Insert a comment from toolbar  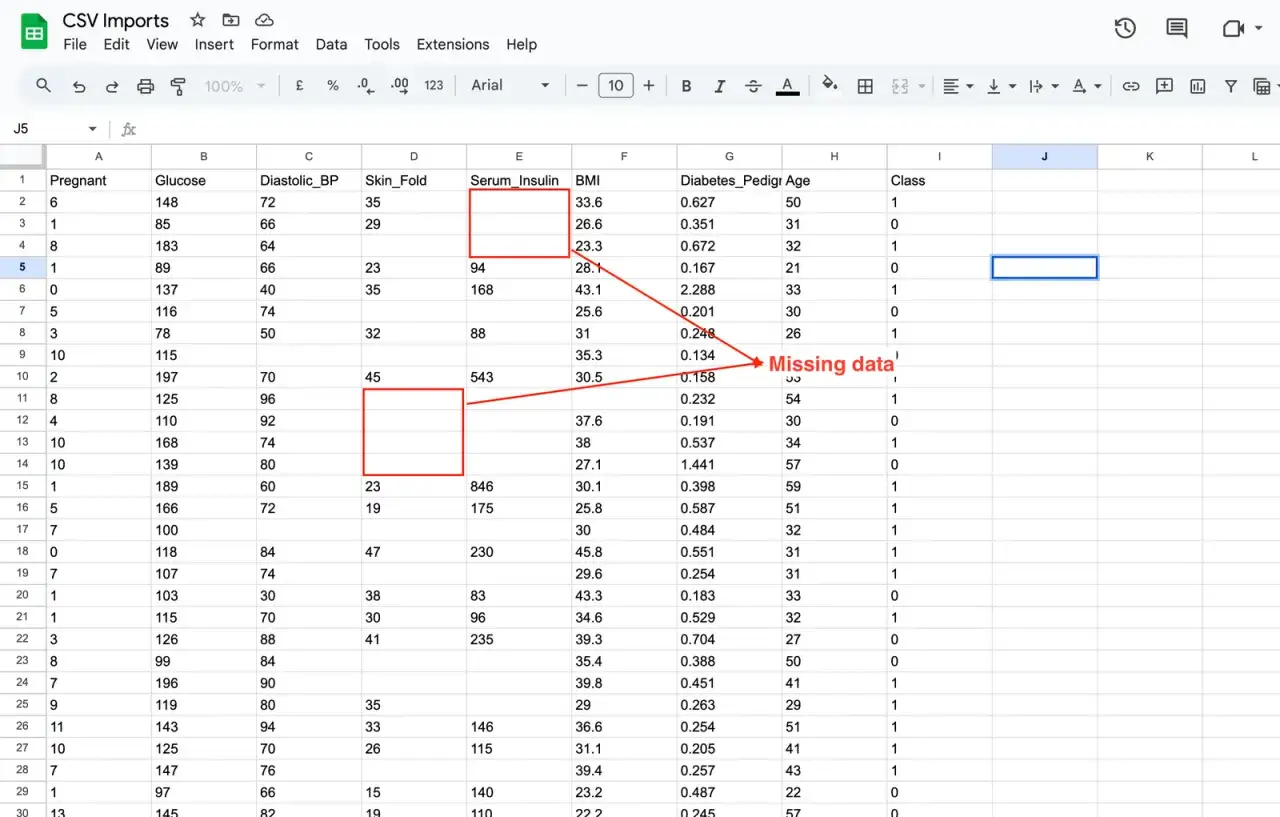1164,86
